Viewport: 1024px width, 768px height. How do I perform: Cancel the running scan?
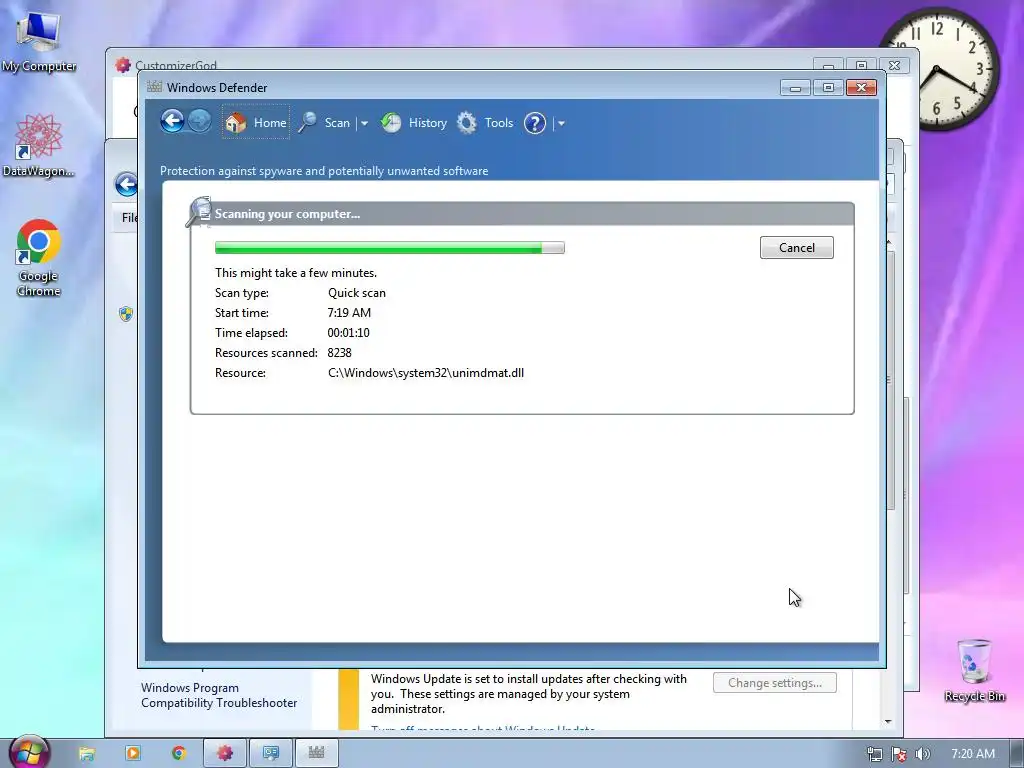797,248
